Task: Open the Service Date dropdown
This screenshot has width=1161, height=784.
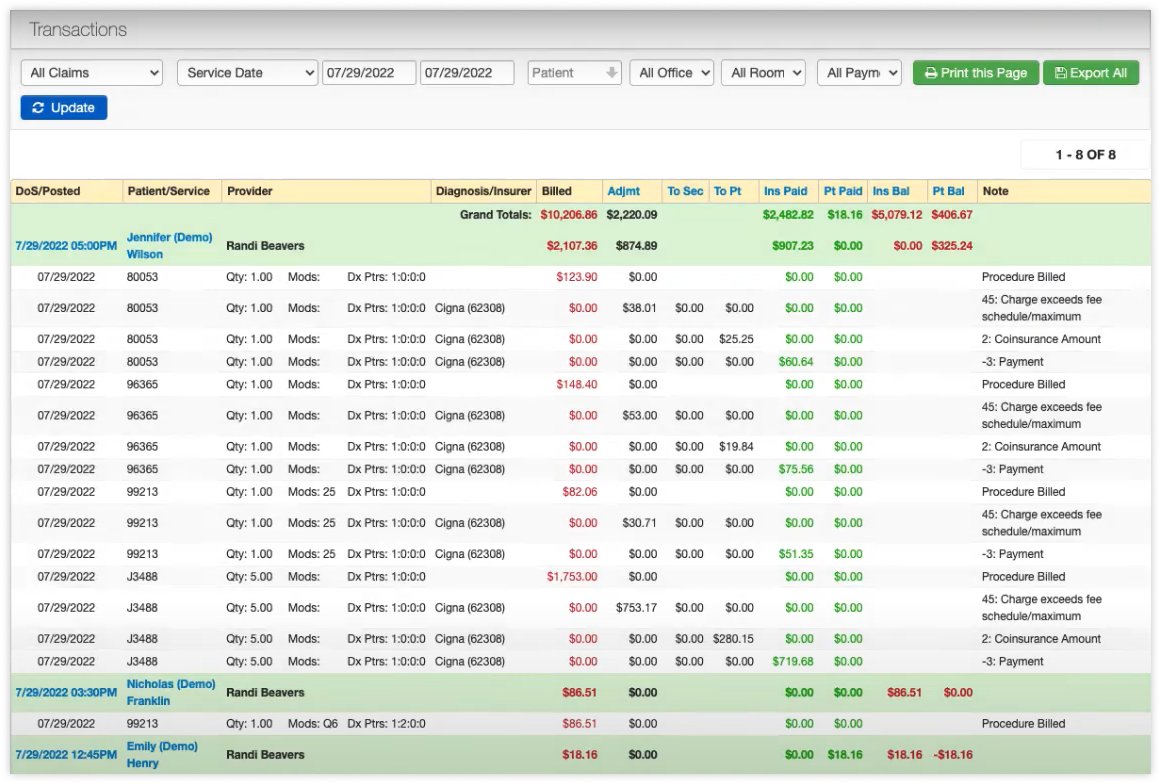Action: pyautogui.click(x=246, y=72)
